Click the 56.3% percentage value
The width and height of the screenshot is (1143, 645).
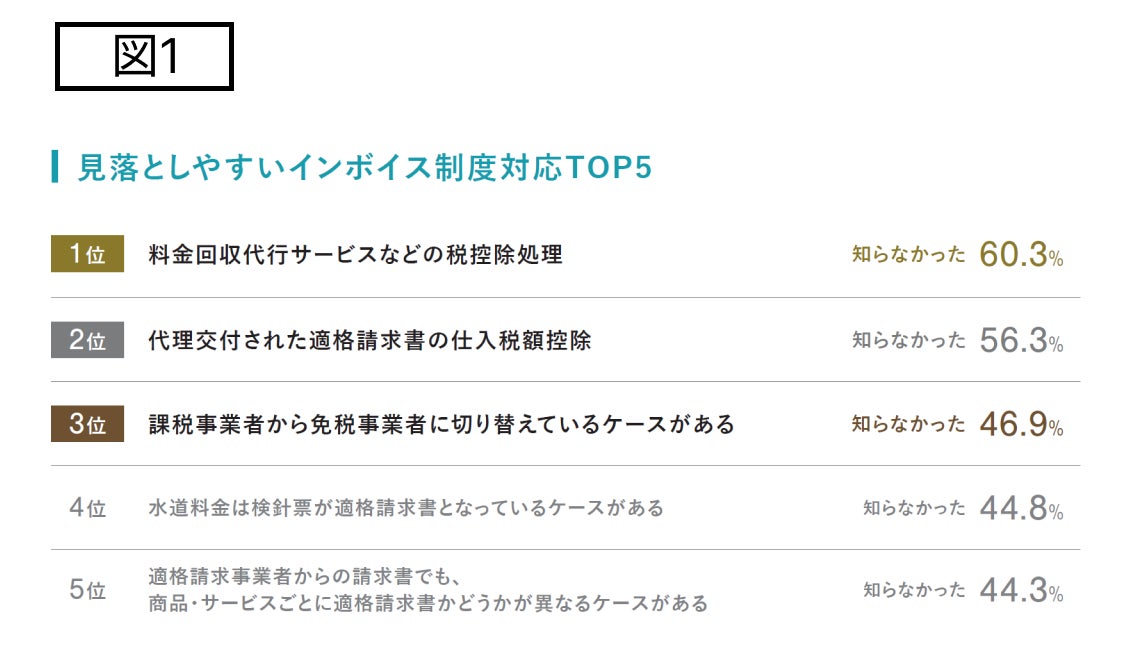tap(1021, 340)
